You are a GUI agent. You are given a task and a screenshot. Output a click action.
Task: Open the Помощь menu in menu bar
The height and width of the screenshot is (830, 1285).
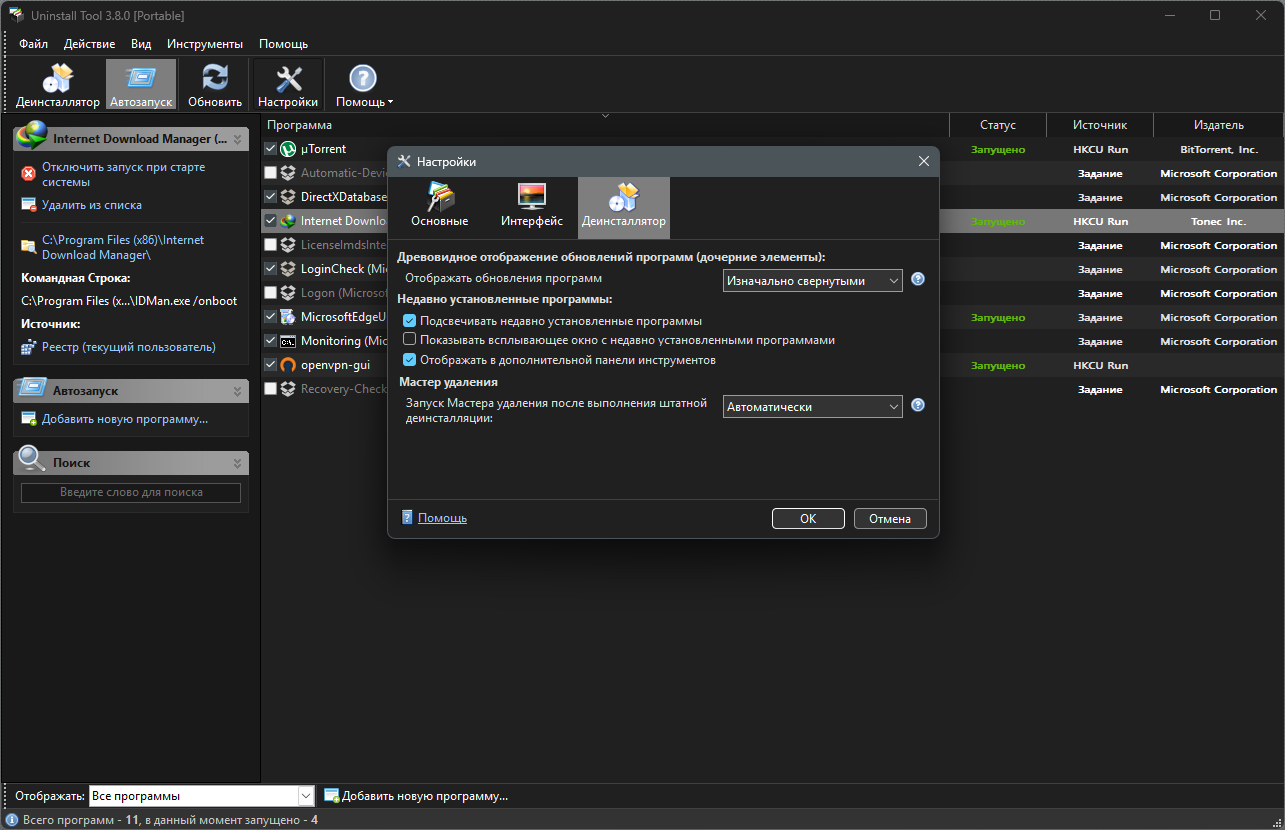coord(283,44)
